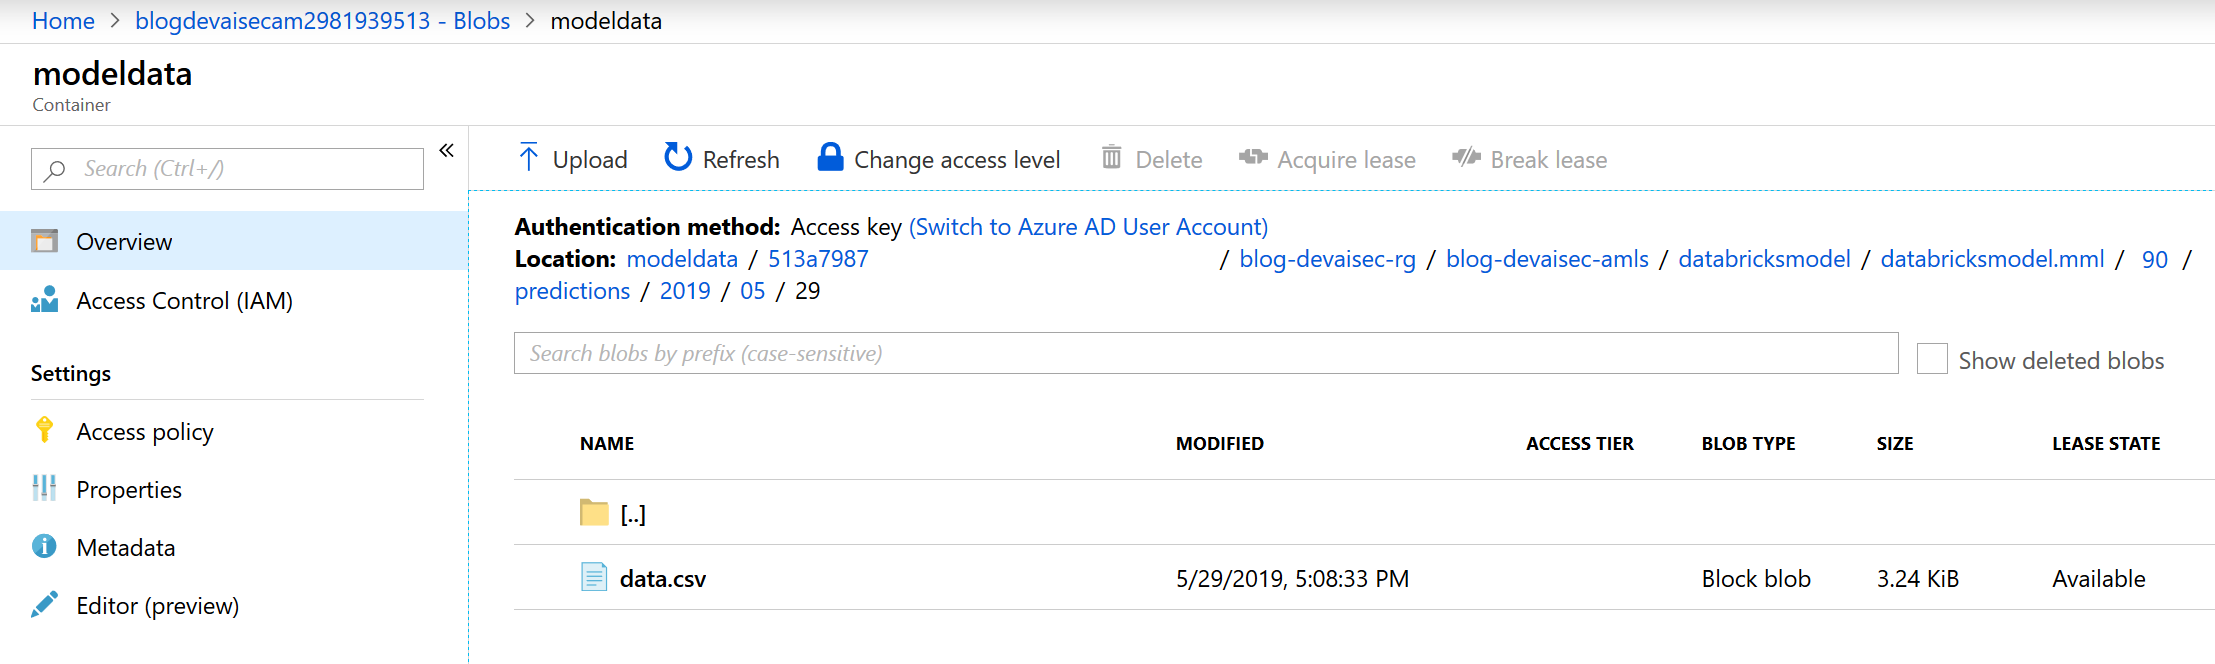Collapse the left sidebar menu
The image size is (2215, 664).
click(446, 150)
